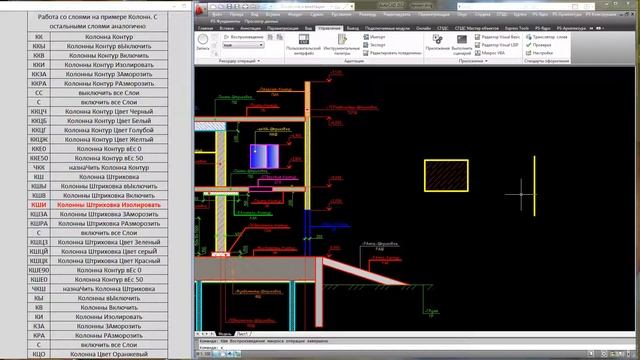Open the СПДС Мастер объектов tab

[x=476, y=28]
